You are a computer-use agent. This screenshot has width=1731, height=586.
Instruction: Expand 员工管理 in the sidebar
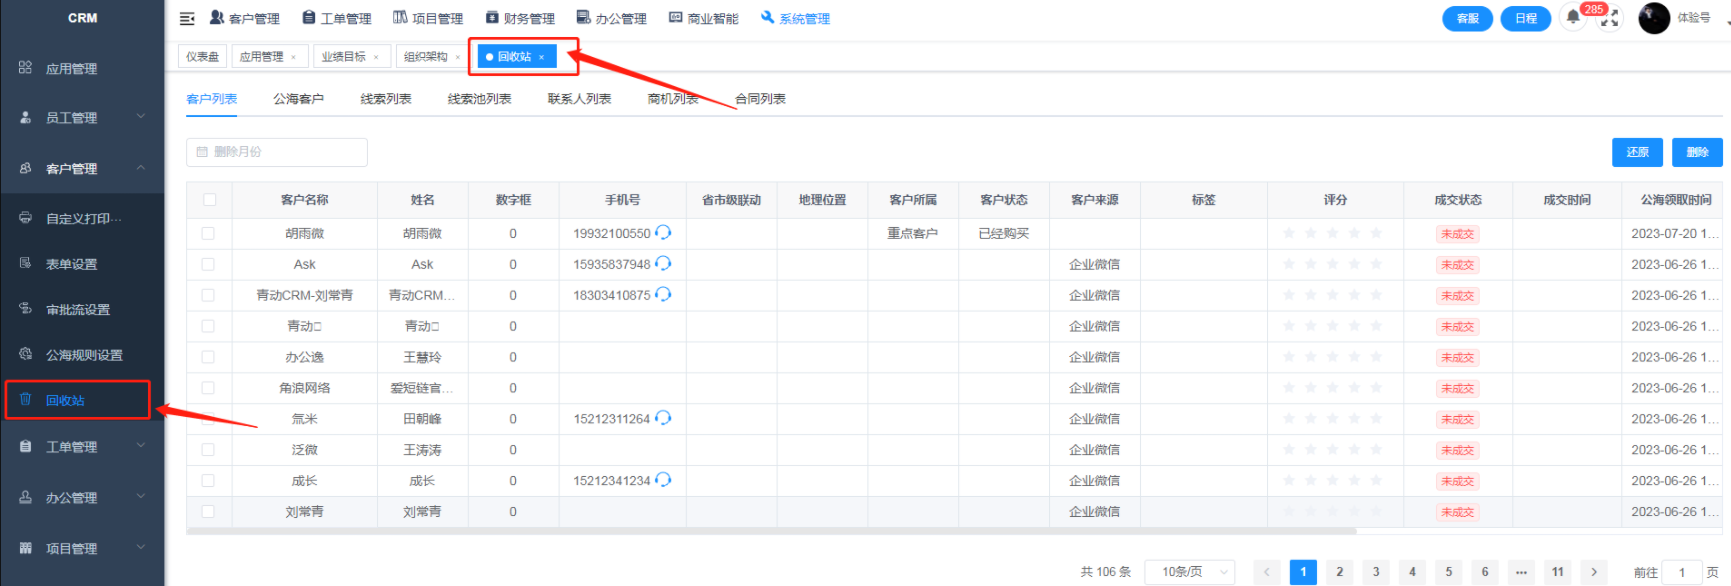141,117
